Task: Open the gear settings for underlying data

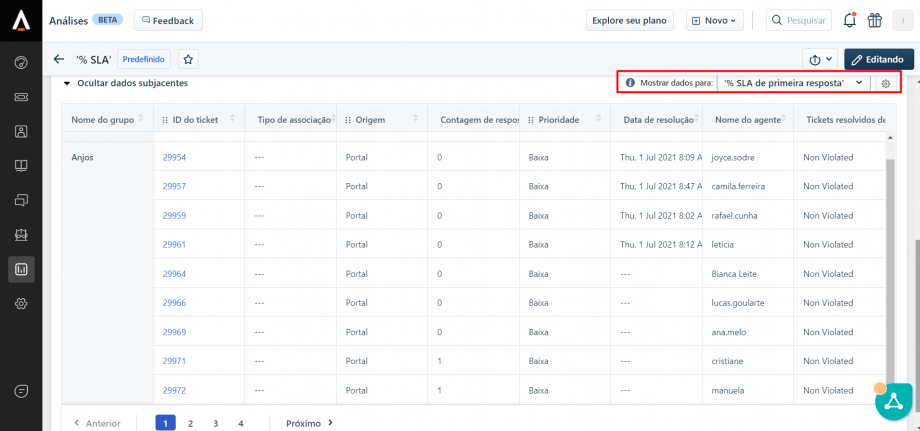Action: (885, 83)
